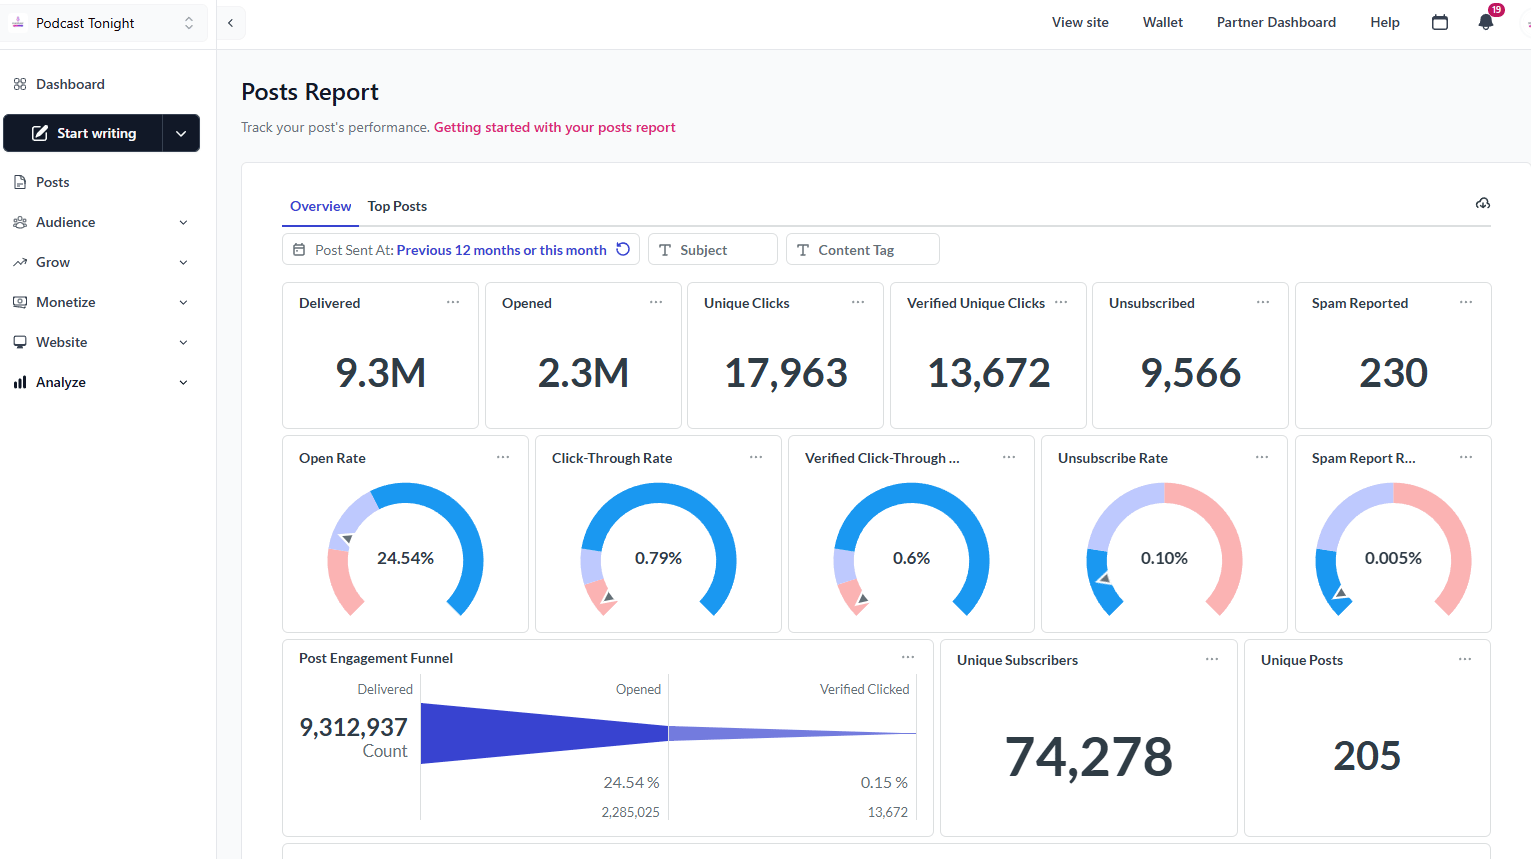Open Spam Reported card options menu

[1466, 302]
